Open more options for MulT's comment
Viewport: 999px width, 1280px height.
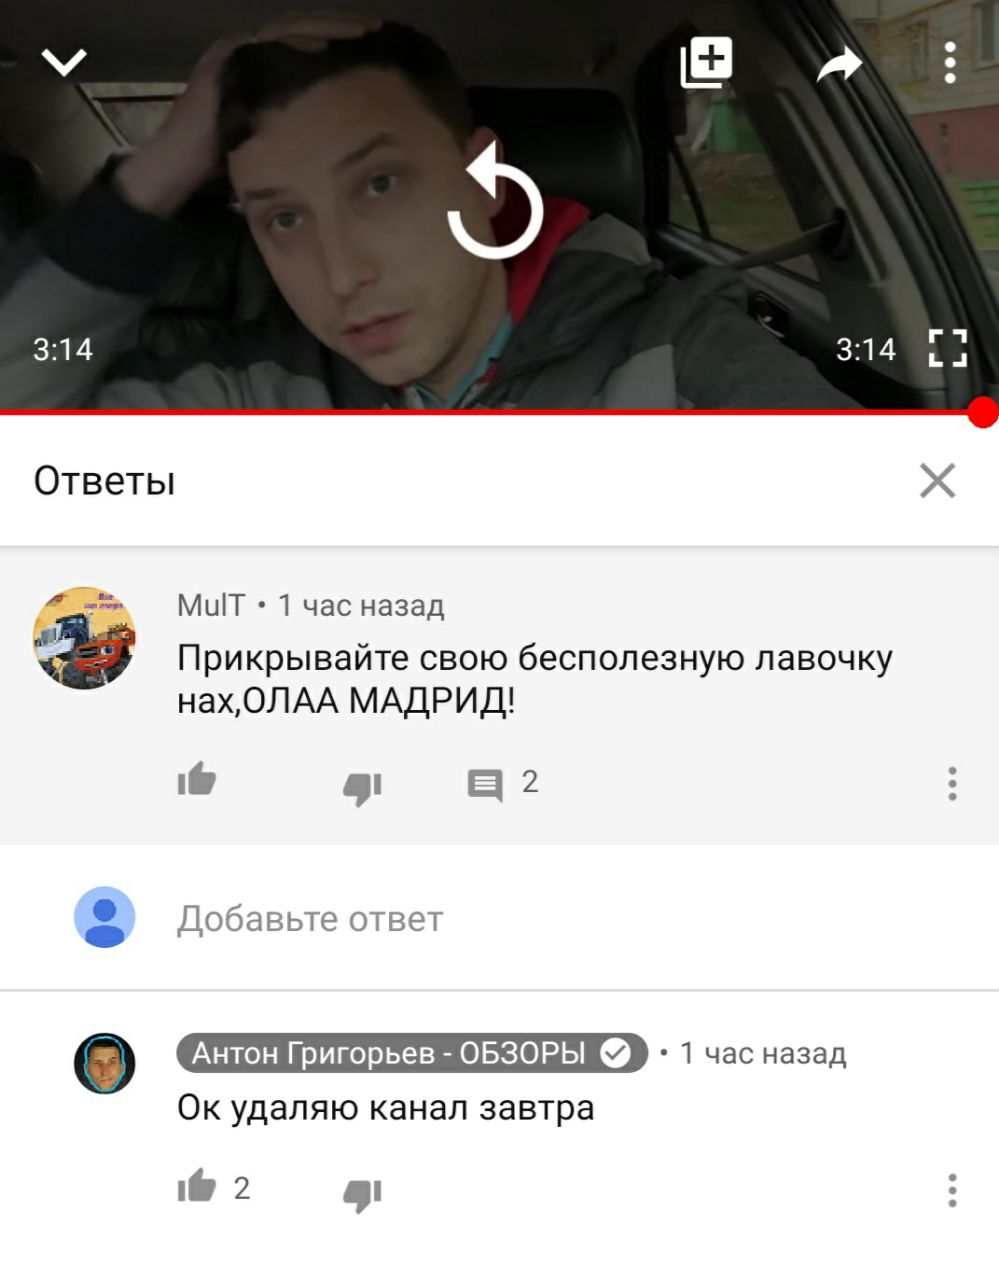click(952, 783)
